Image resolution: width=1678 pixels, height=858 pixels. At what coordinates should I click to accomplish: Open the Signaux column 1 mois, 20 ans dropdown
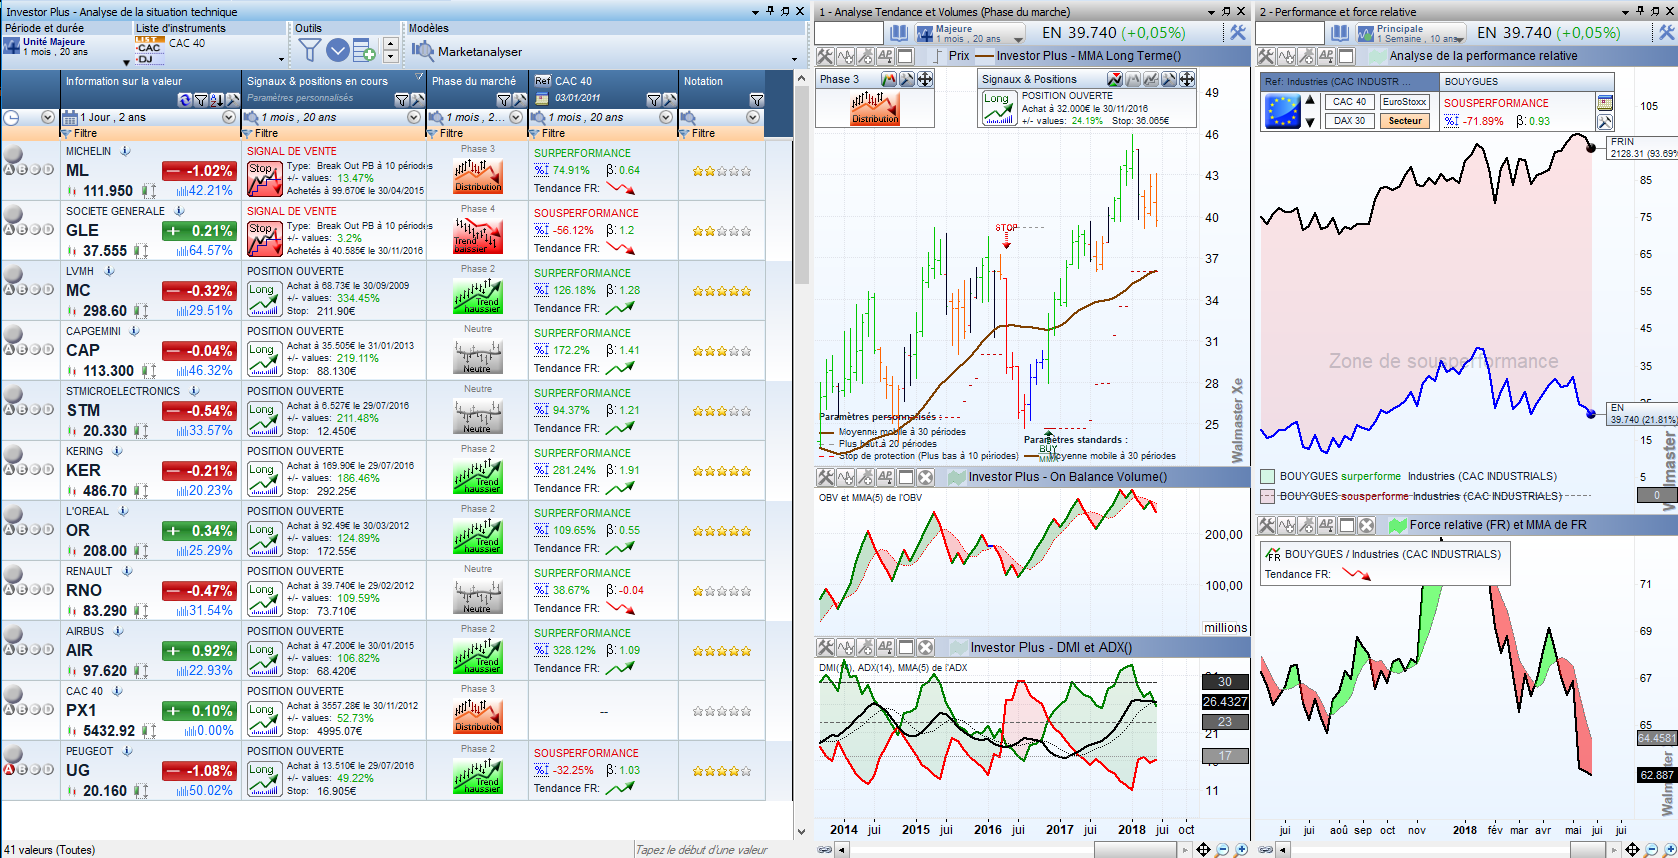click(x=414, y=117)
